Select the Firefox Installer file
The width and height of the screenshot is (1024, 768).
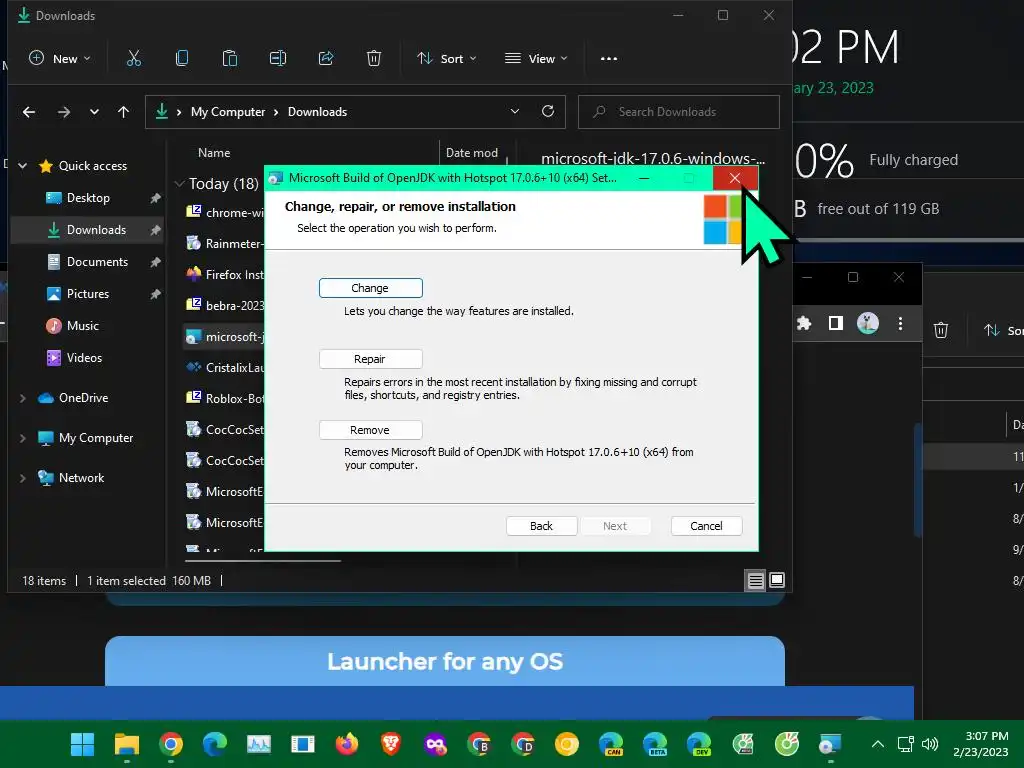tap(225, 274)
